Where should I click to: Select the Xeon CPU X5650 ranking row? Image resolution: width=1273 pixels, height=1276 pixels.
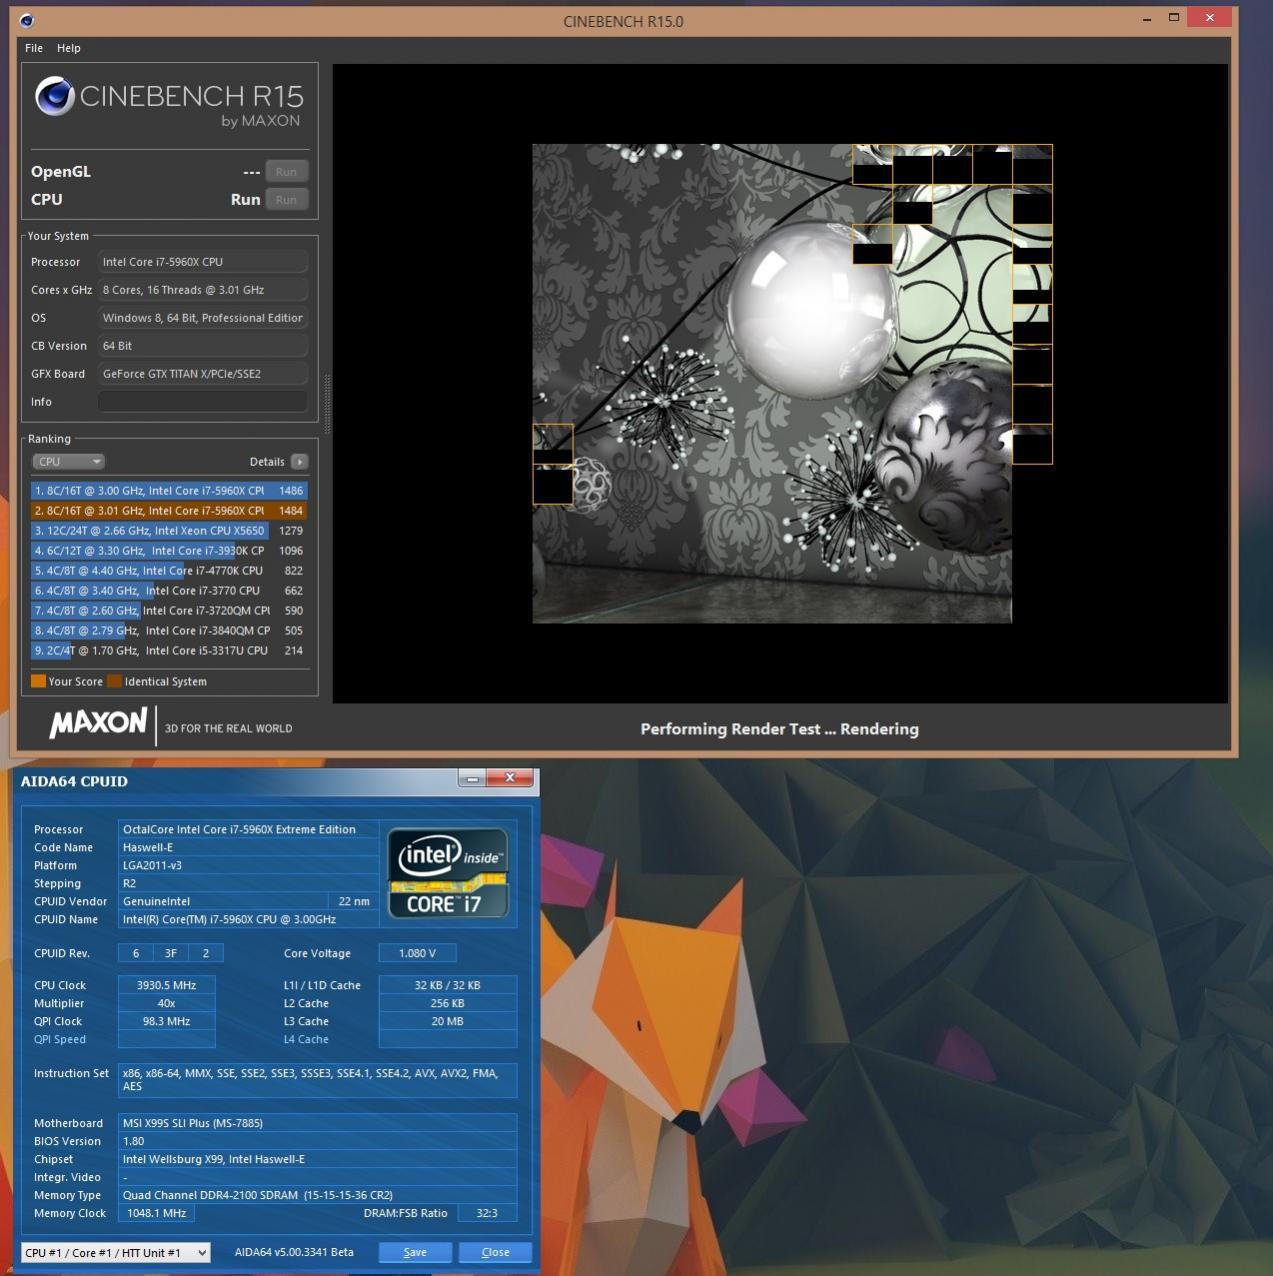tap(169, 531)
